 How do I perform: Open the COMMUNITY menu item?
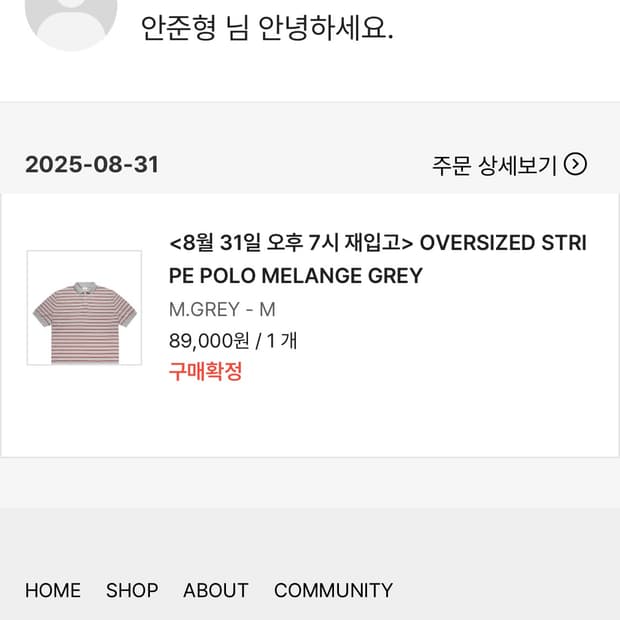click(333, 590)
